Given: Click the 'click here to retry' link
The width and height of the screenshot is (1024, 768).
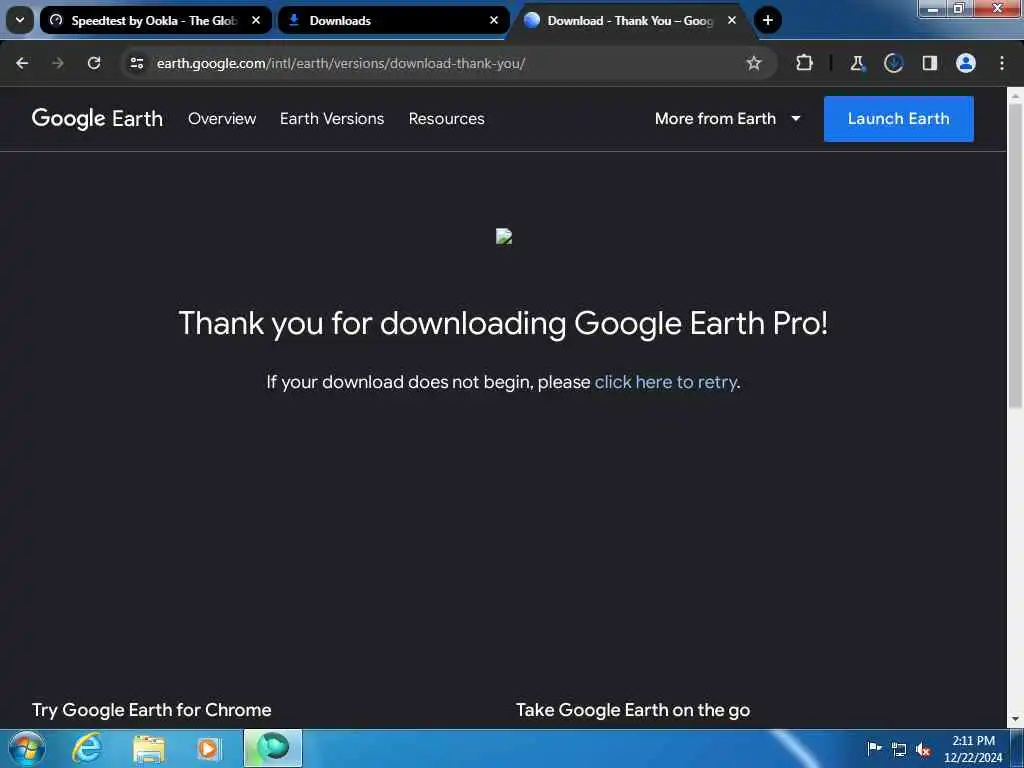Looking at the screenshot, I should point(665,382).
